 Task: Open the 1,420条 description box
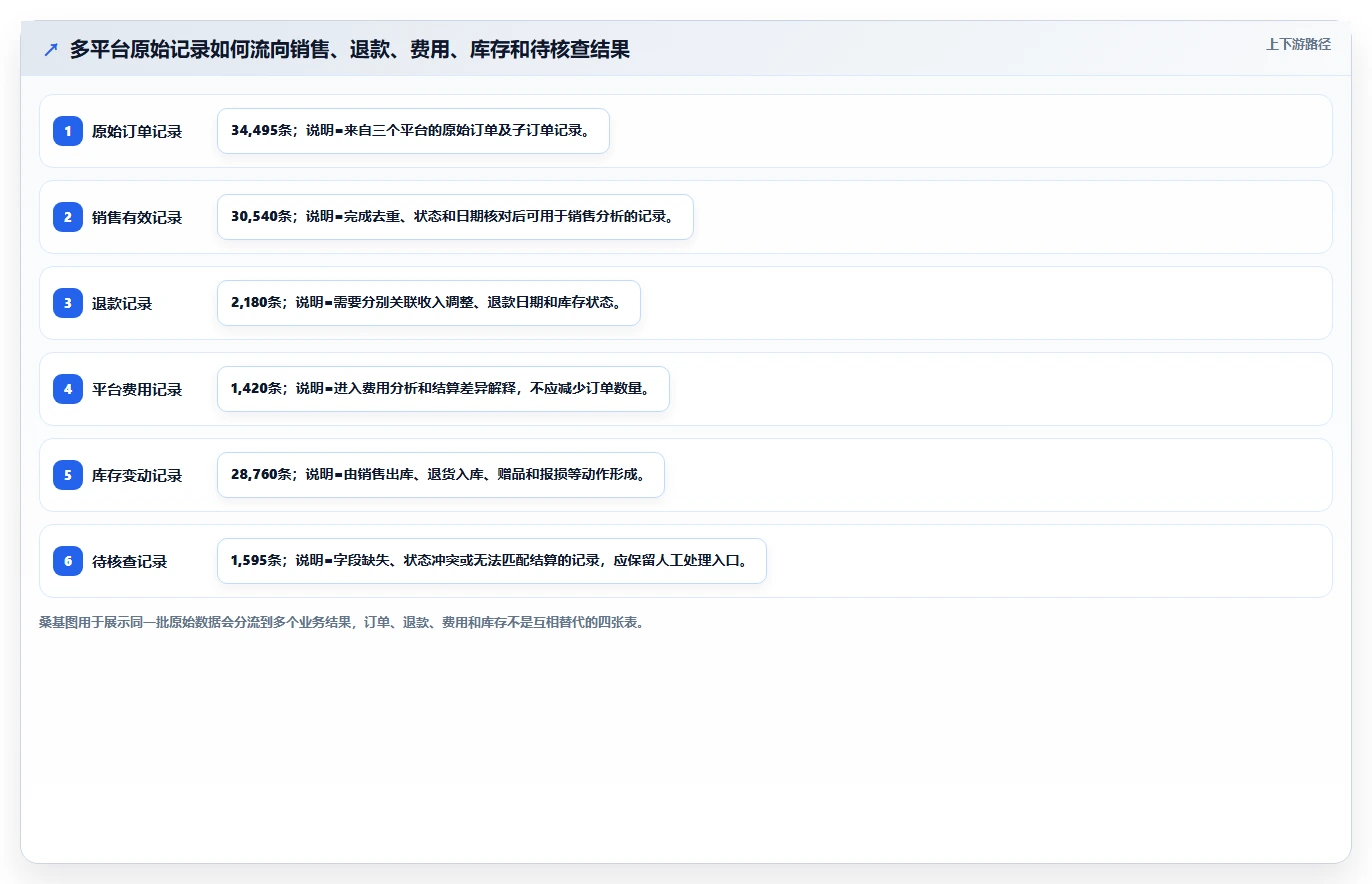[443, 389]
